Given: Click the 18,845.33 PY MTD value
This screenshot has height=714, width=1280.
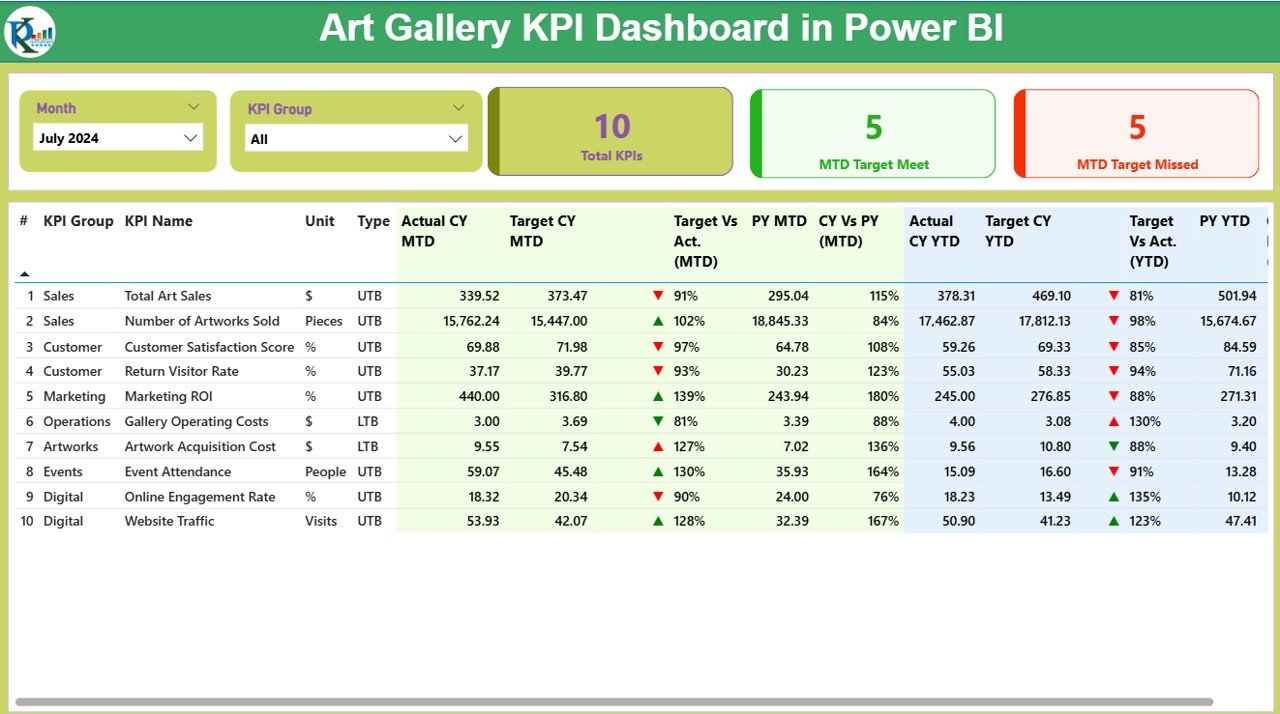Looking at the screenshot, I should click(779, 321).
